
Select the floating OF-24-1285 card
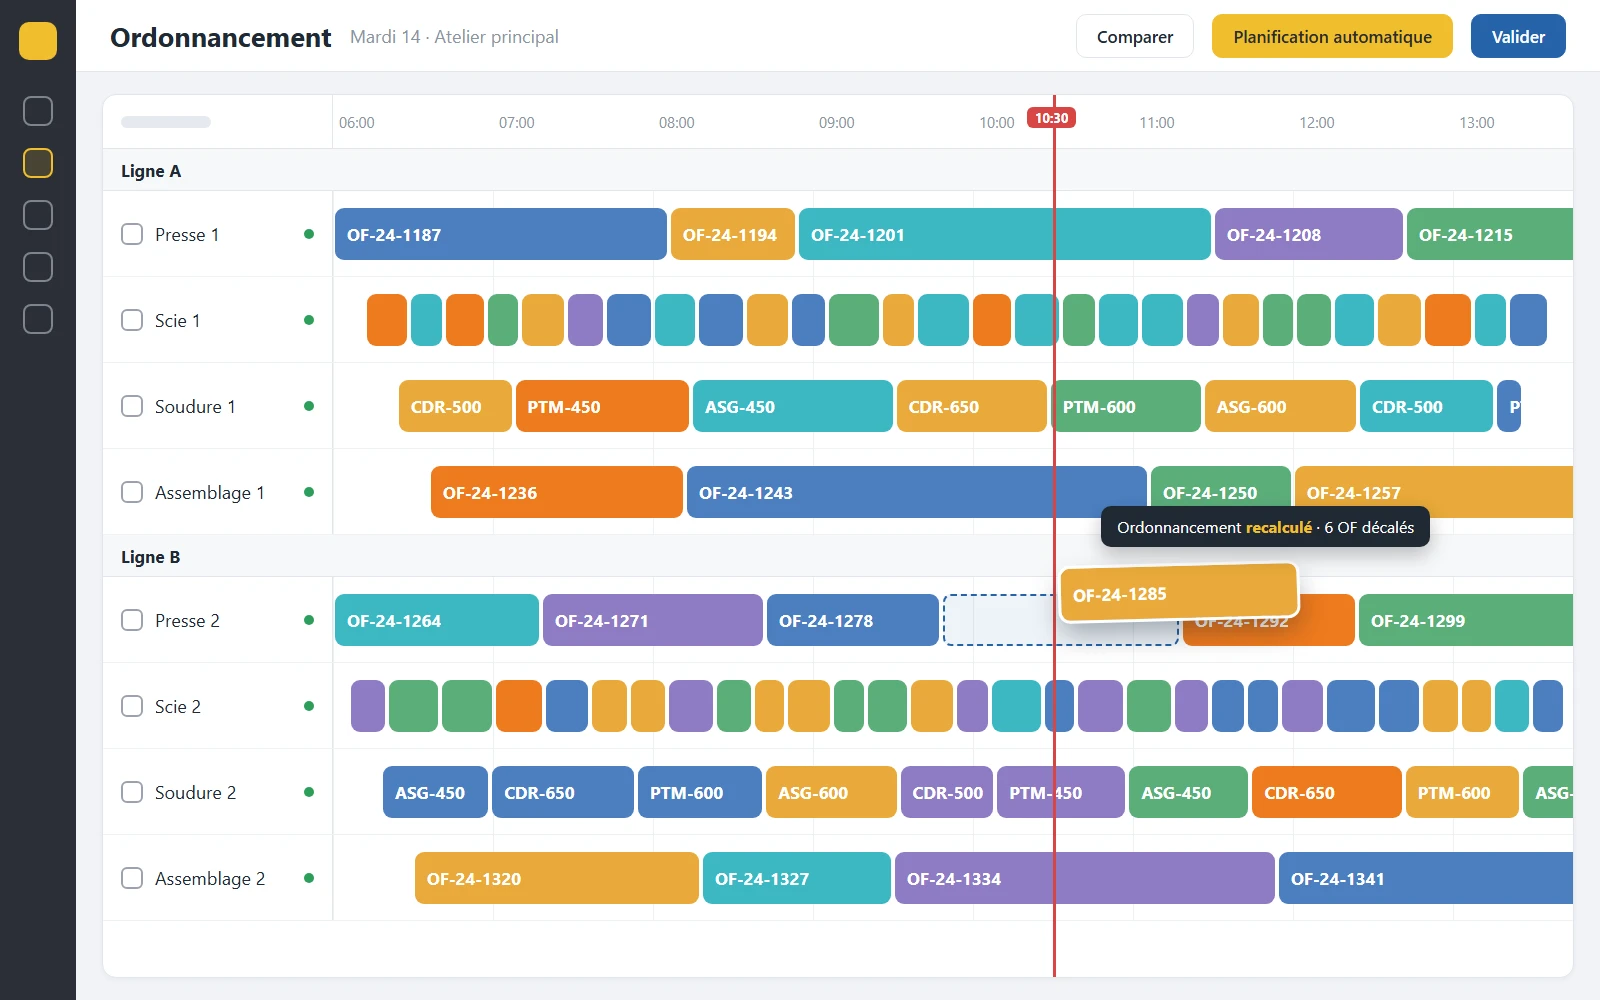click(1179, 593)
